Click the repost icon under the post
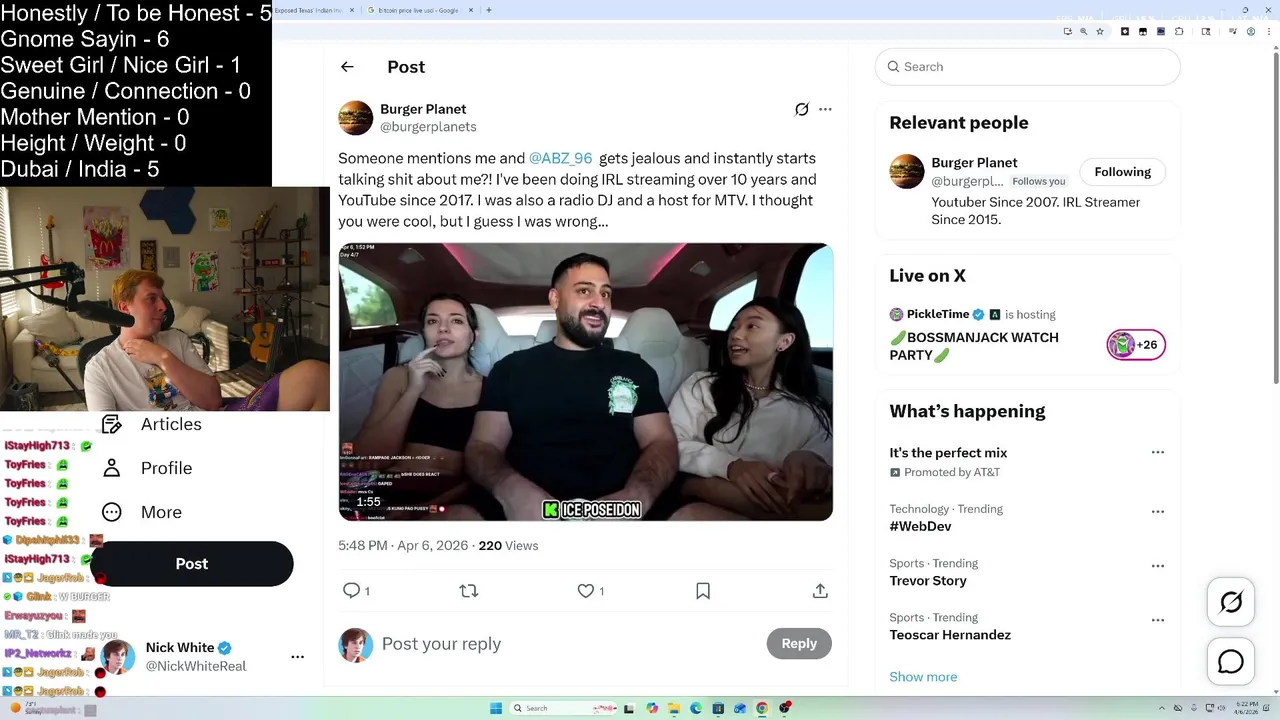Viewport: 1280px width, 720px height. [468, 591]
